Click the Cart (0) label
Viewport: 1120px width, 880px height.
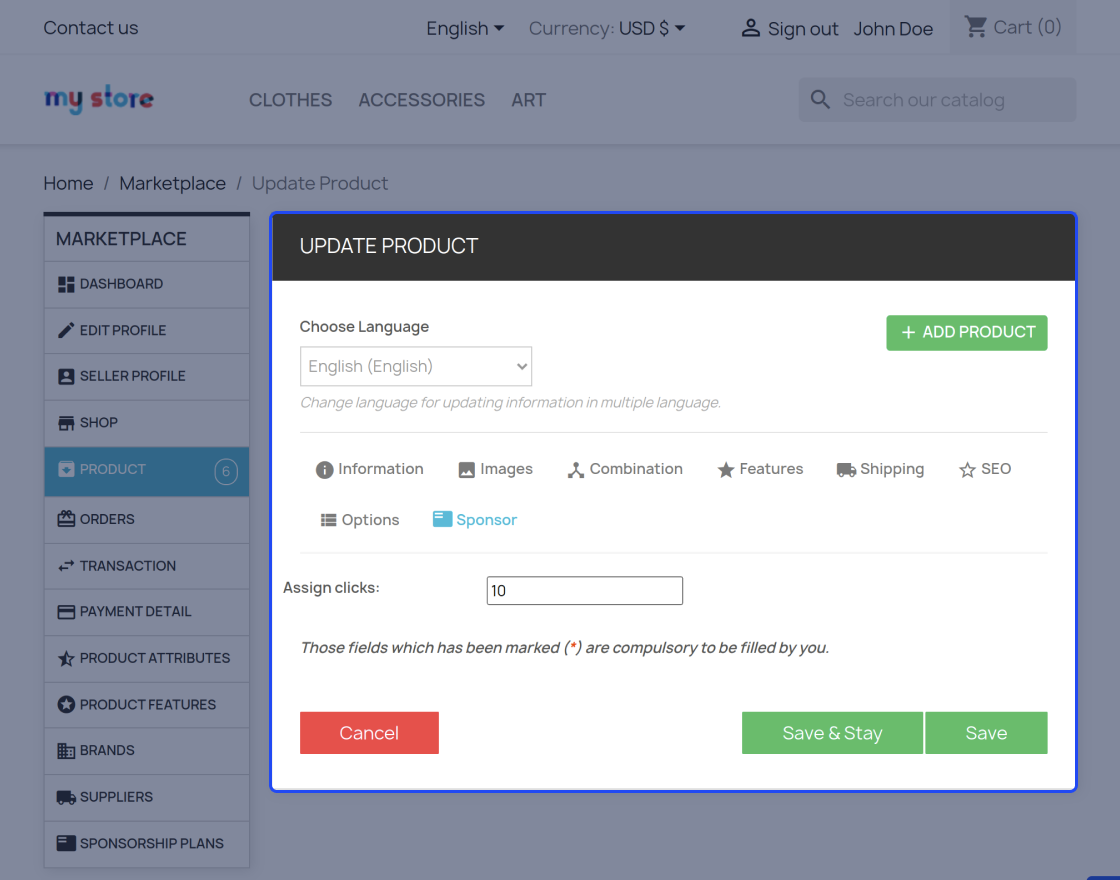[x=1027, y=27]
